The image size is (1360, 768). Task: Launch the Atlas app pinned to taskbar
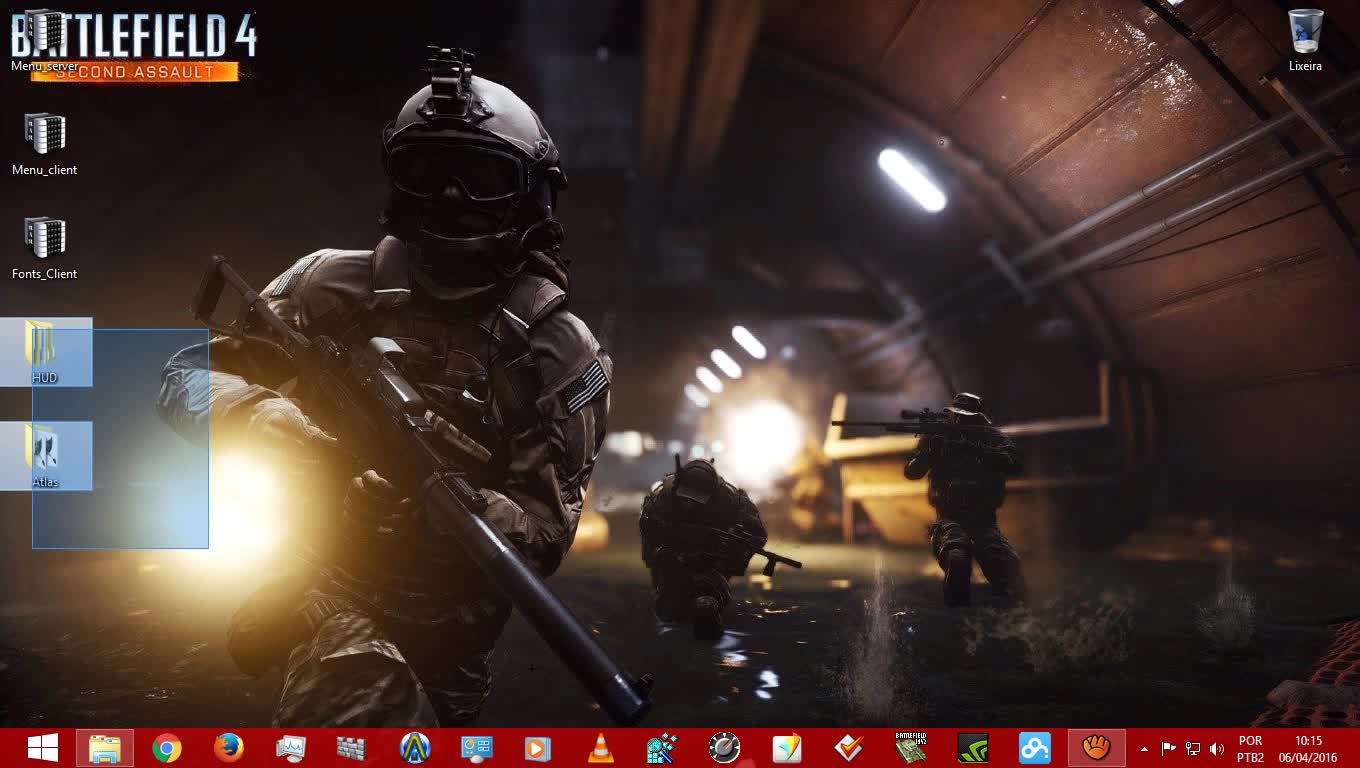pos(414,747)
